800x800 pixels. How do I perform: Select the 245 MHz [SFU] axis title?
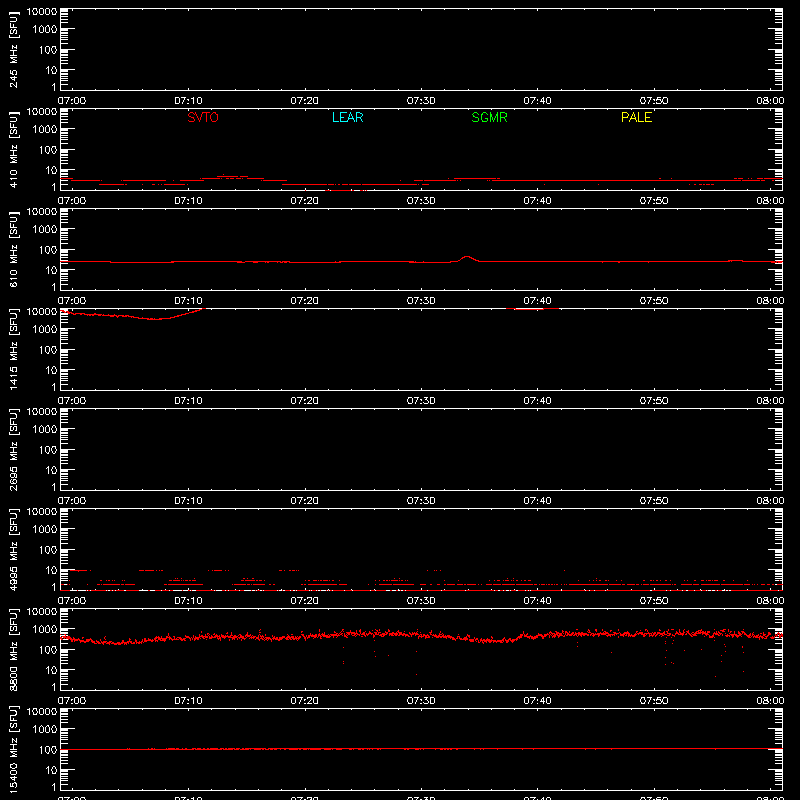[13, 49]
